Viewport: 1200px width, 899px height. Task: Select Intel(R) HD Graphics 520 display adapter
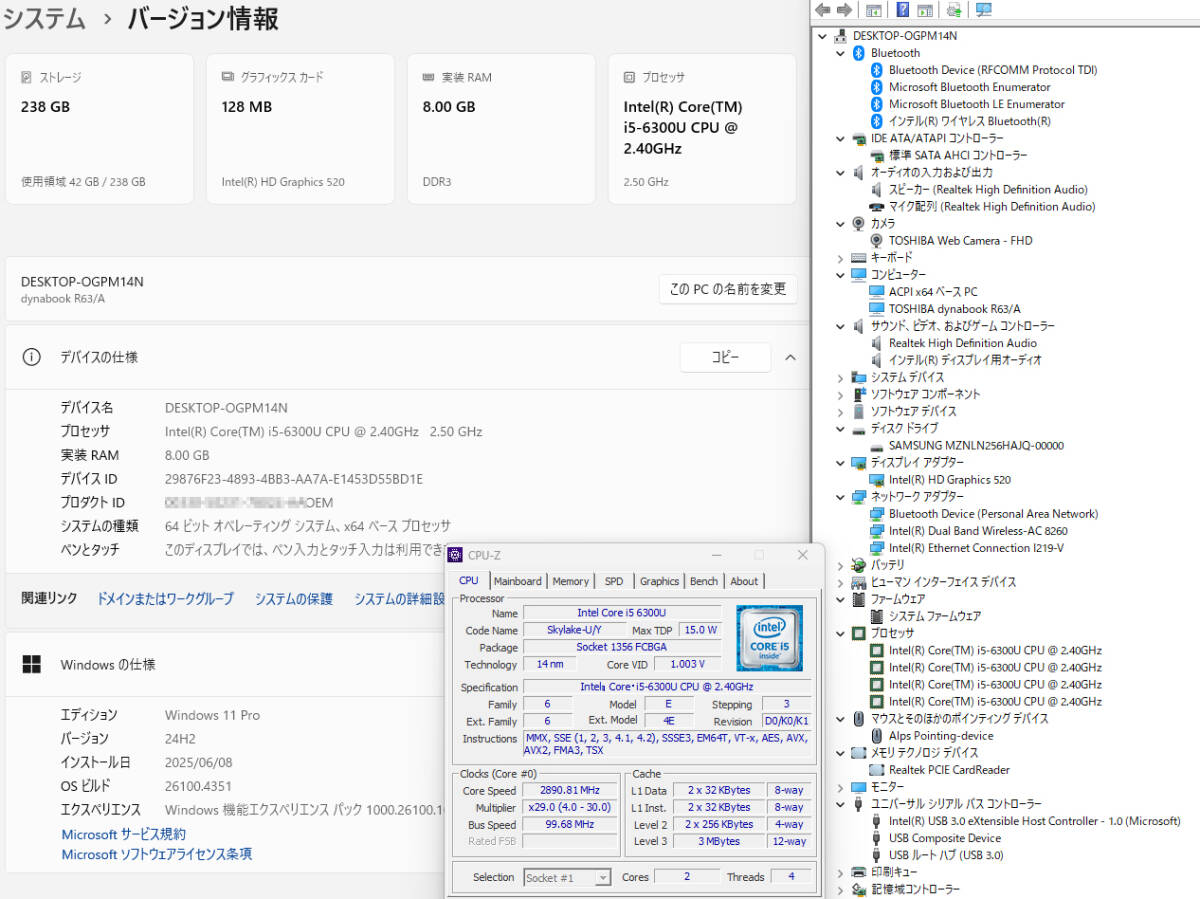(x=949, y=480)
